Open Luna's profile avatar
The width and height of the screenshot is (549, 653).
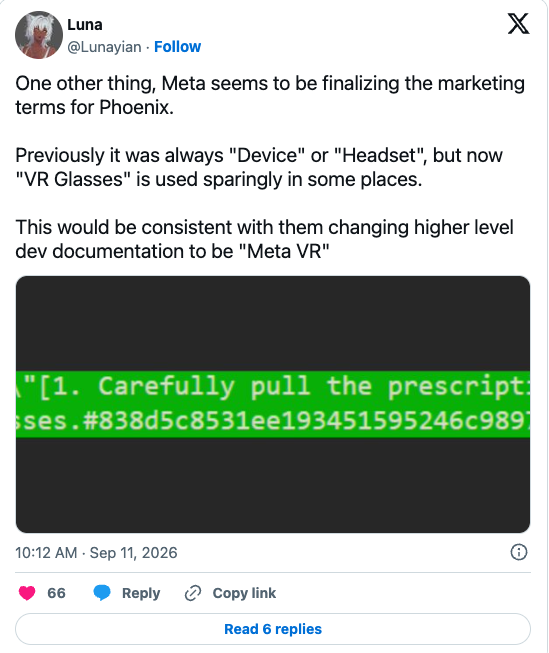point(39,35)
